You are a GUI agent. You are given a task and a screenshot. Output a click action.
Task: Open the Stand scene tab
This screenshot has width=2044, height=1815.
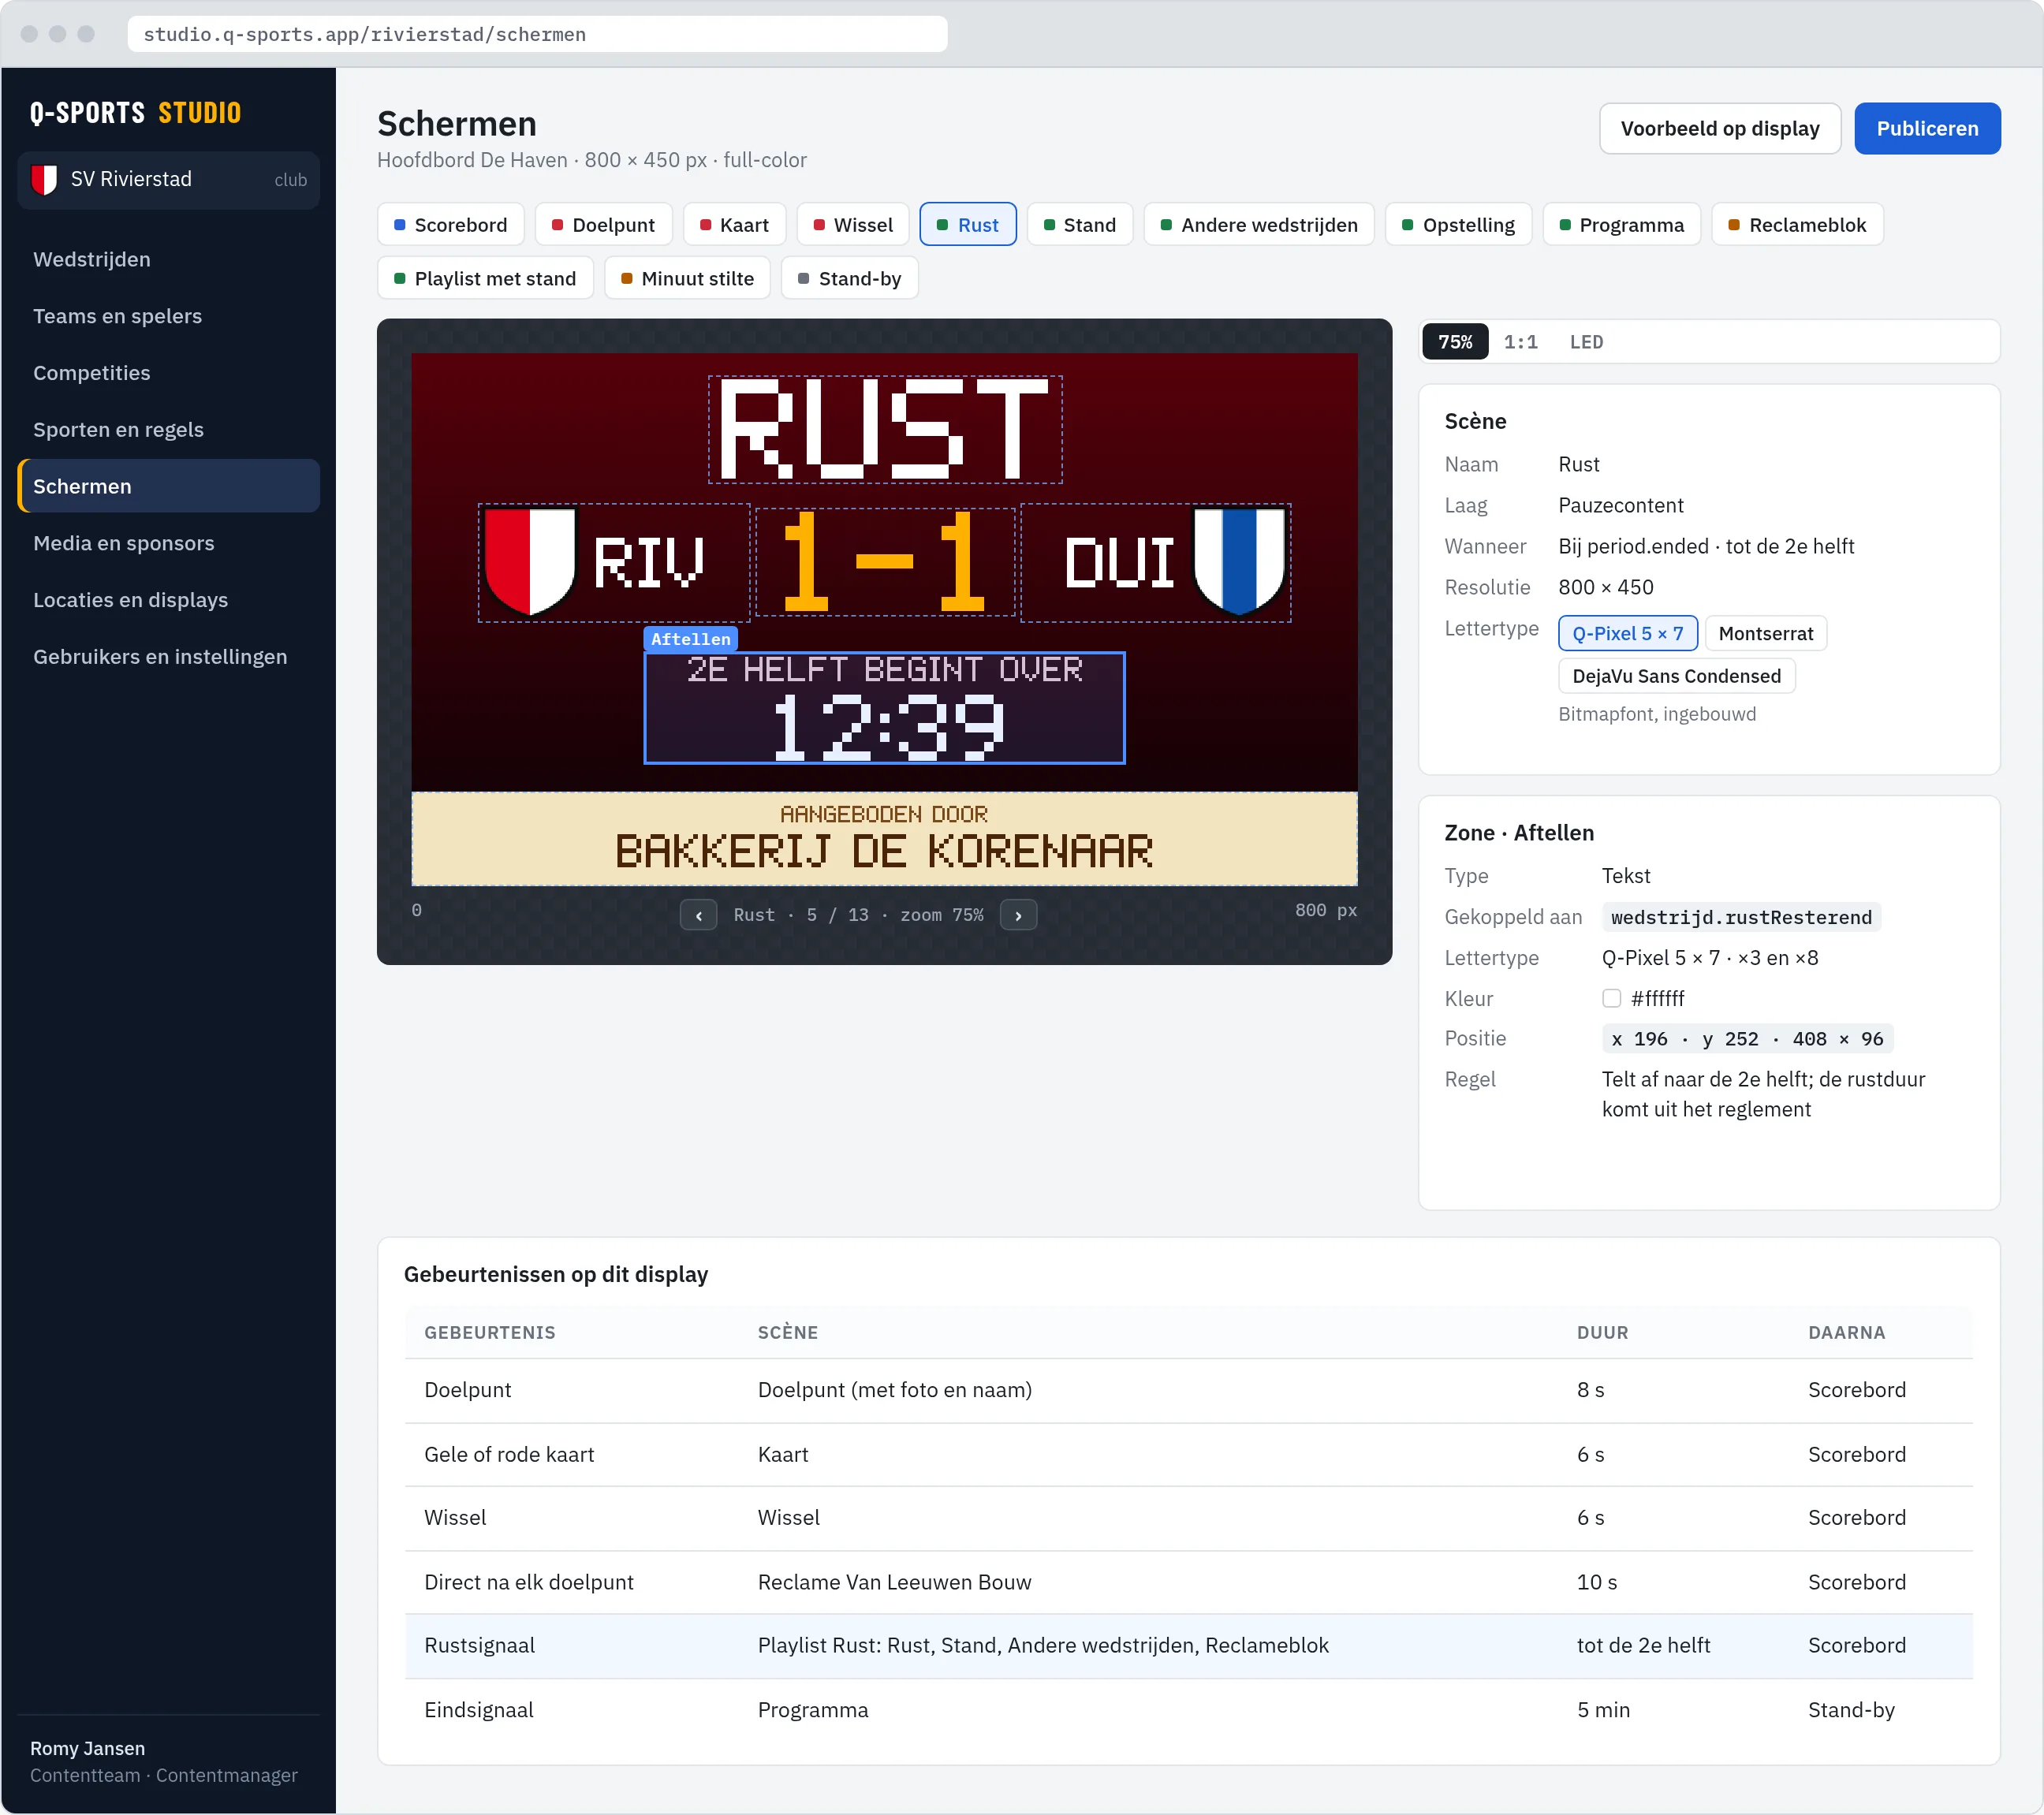1079,224
